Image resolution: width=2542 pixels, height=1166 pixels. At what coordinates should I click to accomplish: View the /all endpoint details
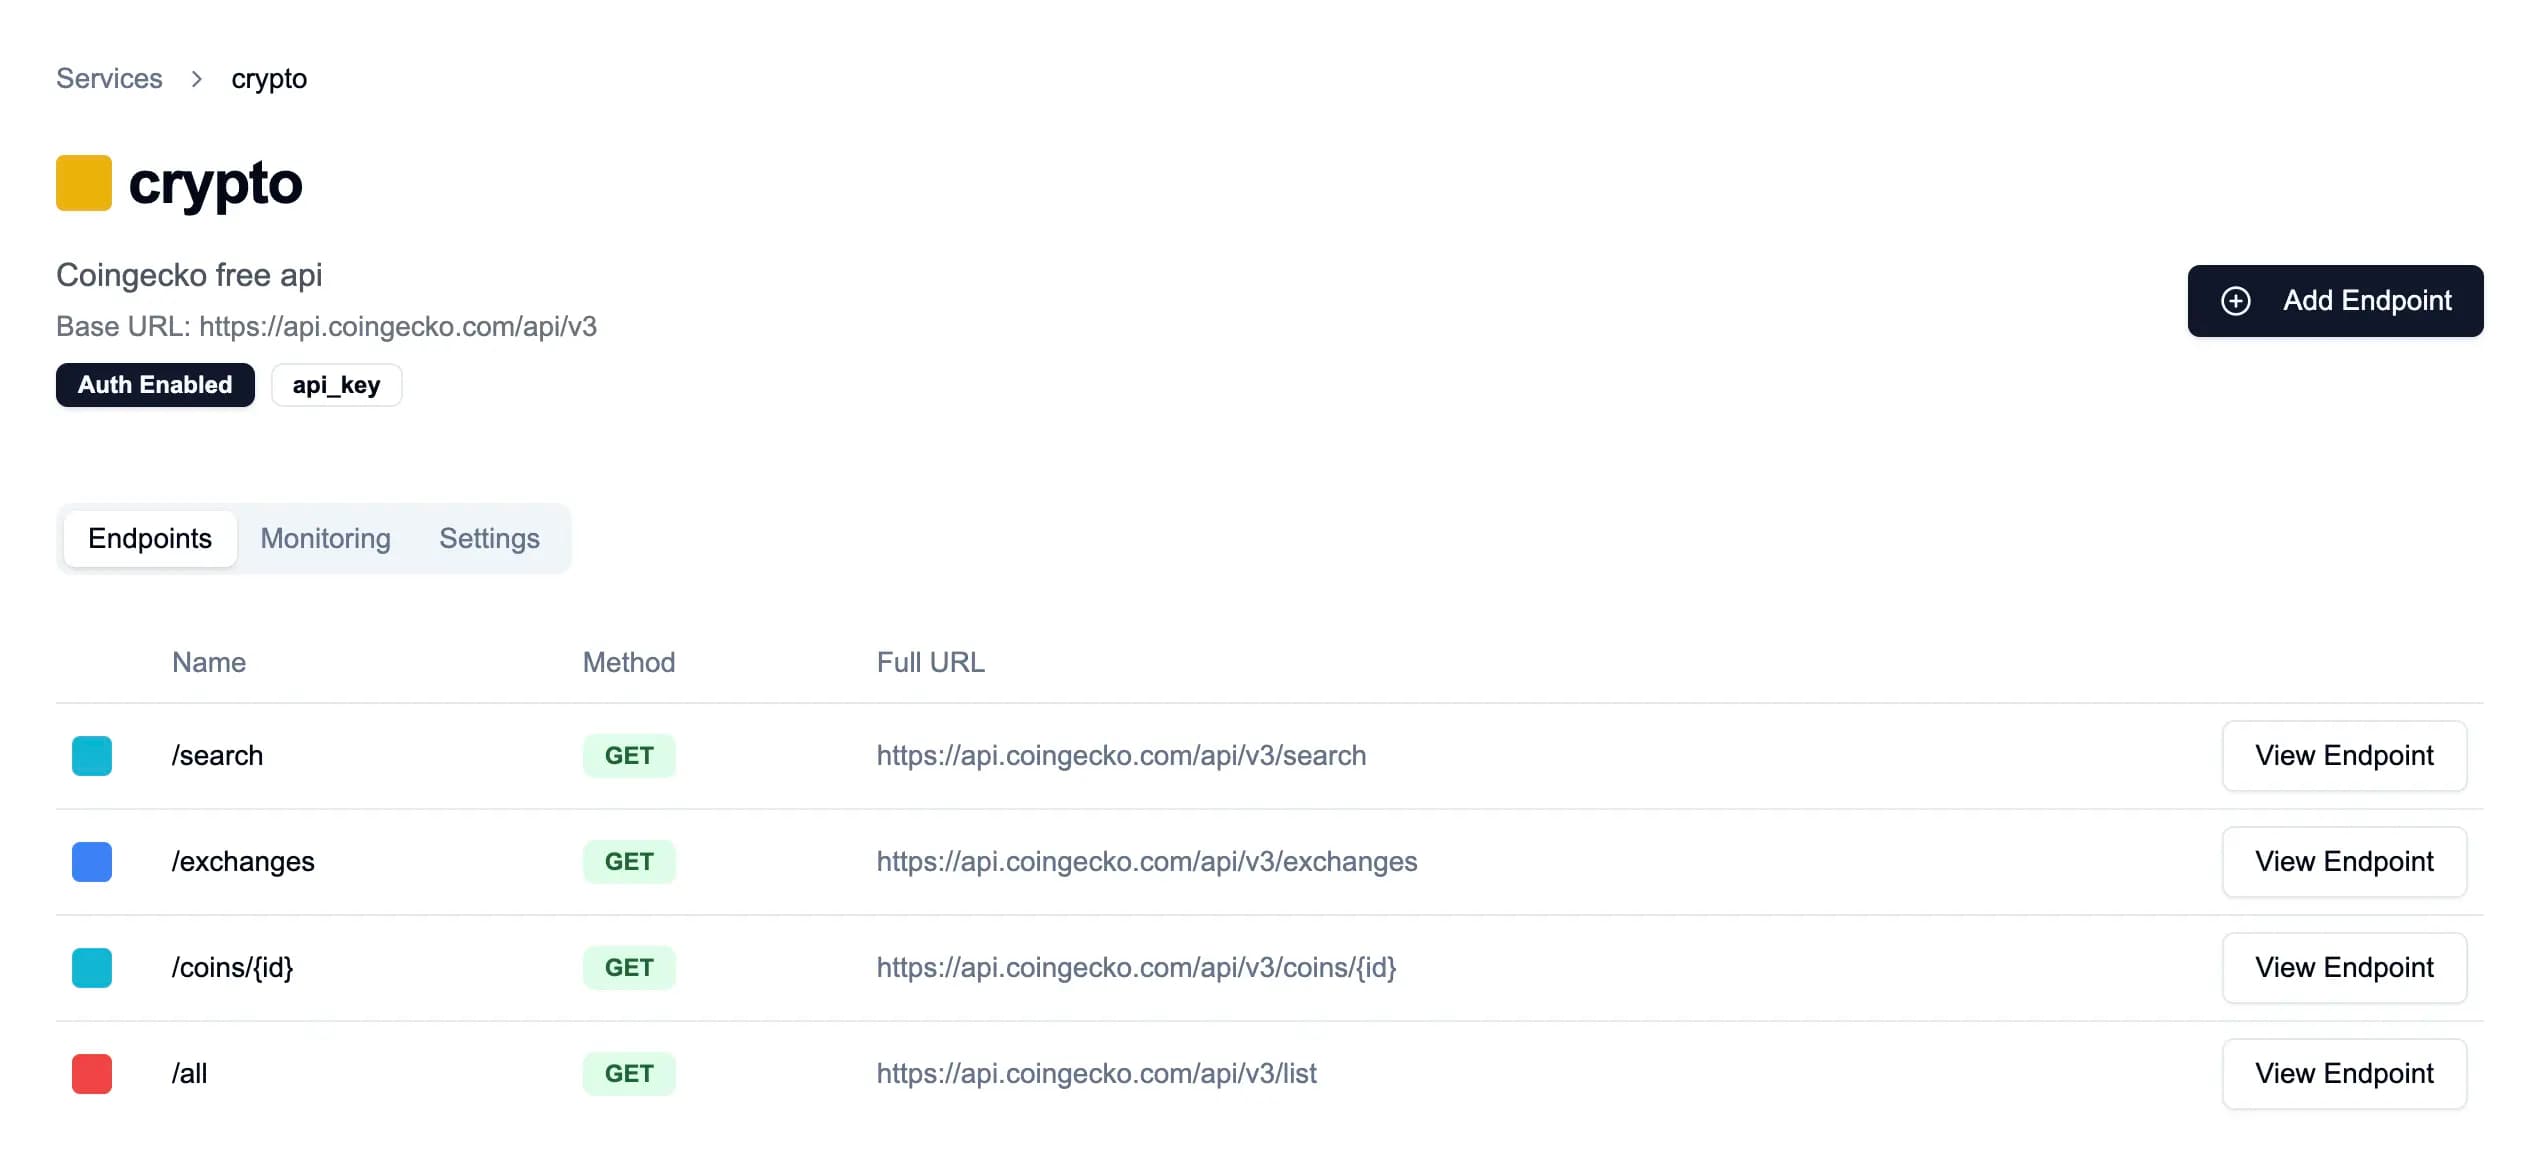coord(2344,1074)
